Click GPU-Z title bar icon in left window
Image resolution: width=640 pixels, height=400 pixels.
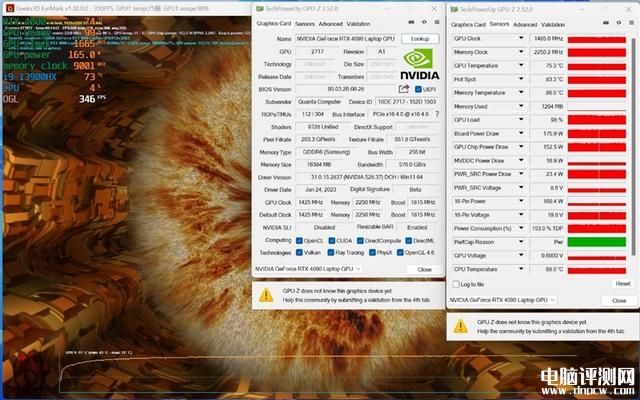pyautogui.click(x=260, y=9)
